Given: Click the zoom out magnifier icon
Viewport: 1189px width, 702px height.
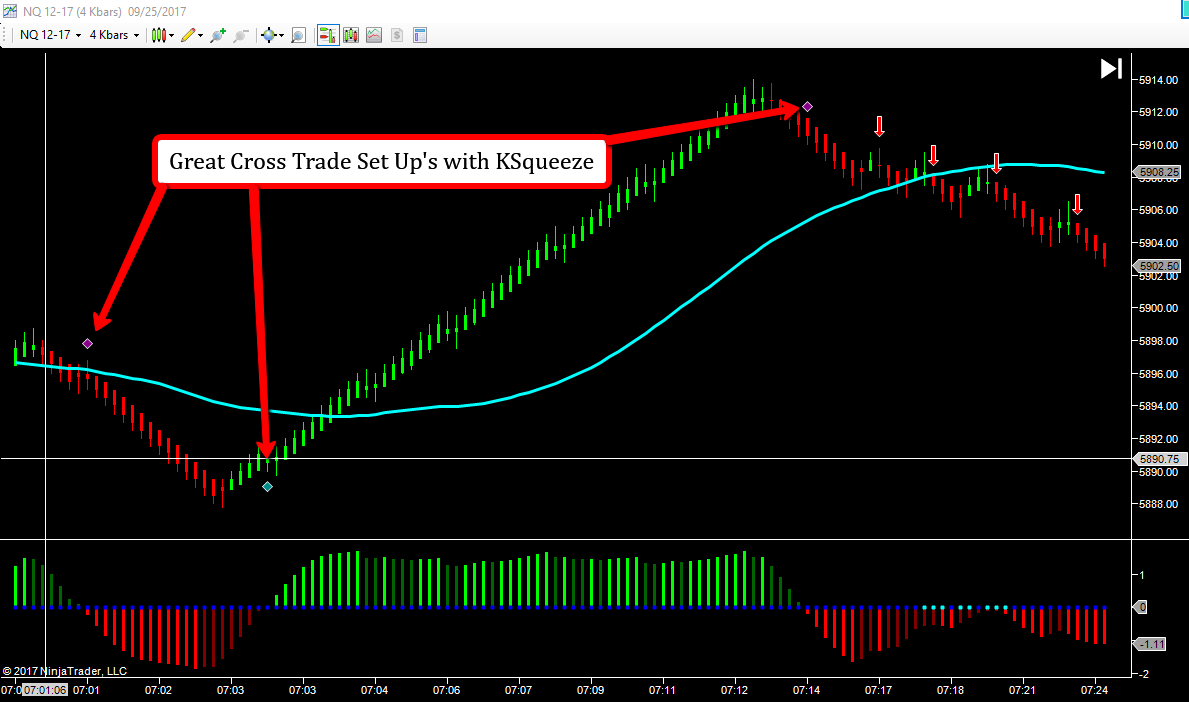Looking at the screenshot, I should (x=240, y=35).
